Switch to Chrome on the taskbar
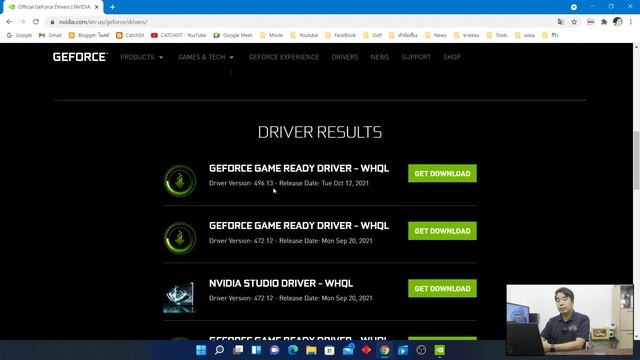640x360 pixels. (x=384, y=350)
